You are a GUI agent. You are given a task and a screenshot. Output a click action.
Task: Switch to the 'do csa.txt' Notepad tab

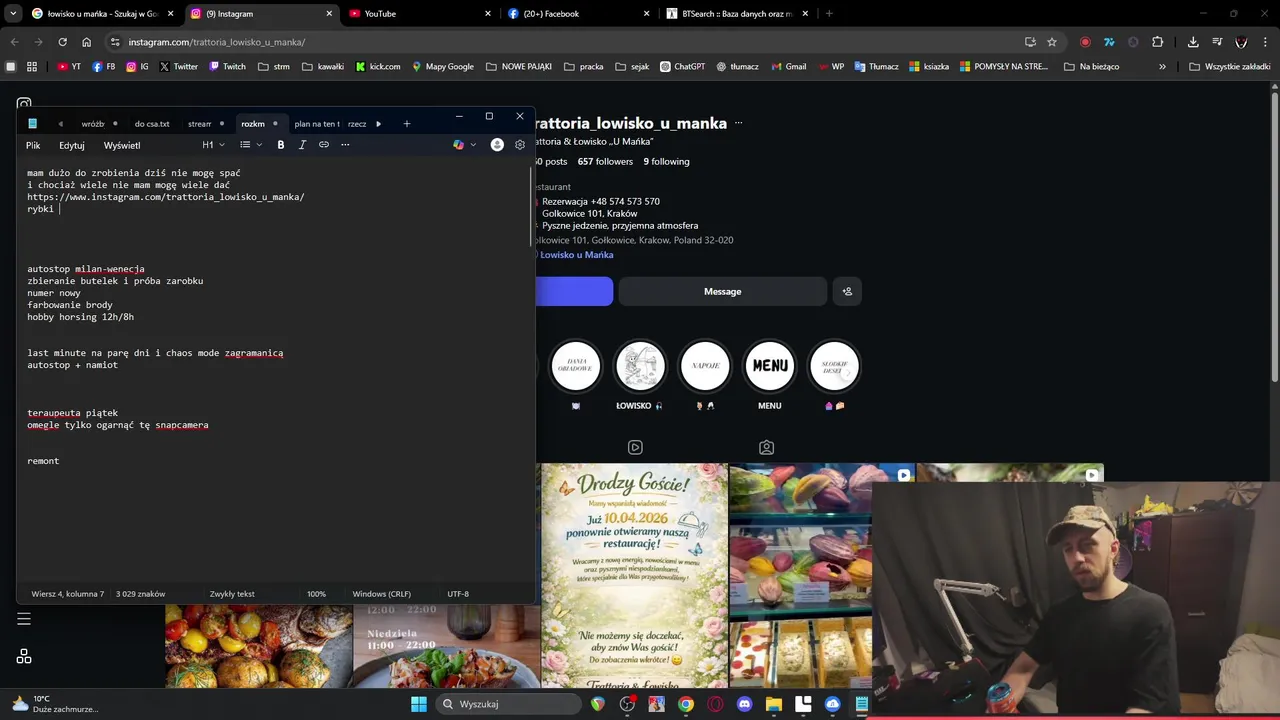pos(152,124)
